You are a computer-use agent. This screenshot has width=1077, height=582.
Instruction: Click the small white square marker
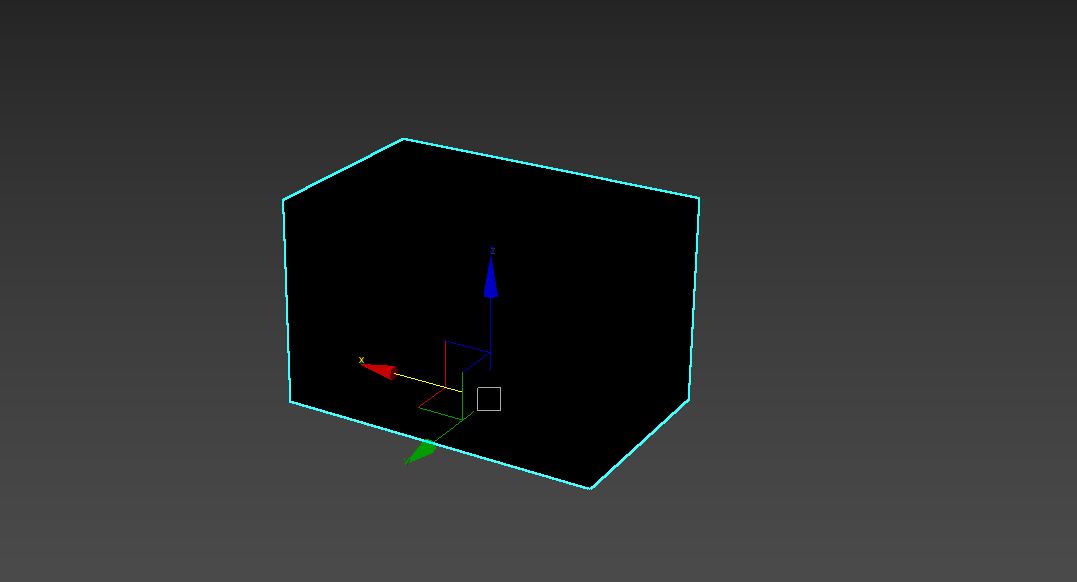tap(488, 399)
